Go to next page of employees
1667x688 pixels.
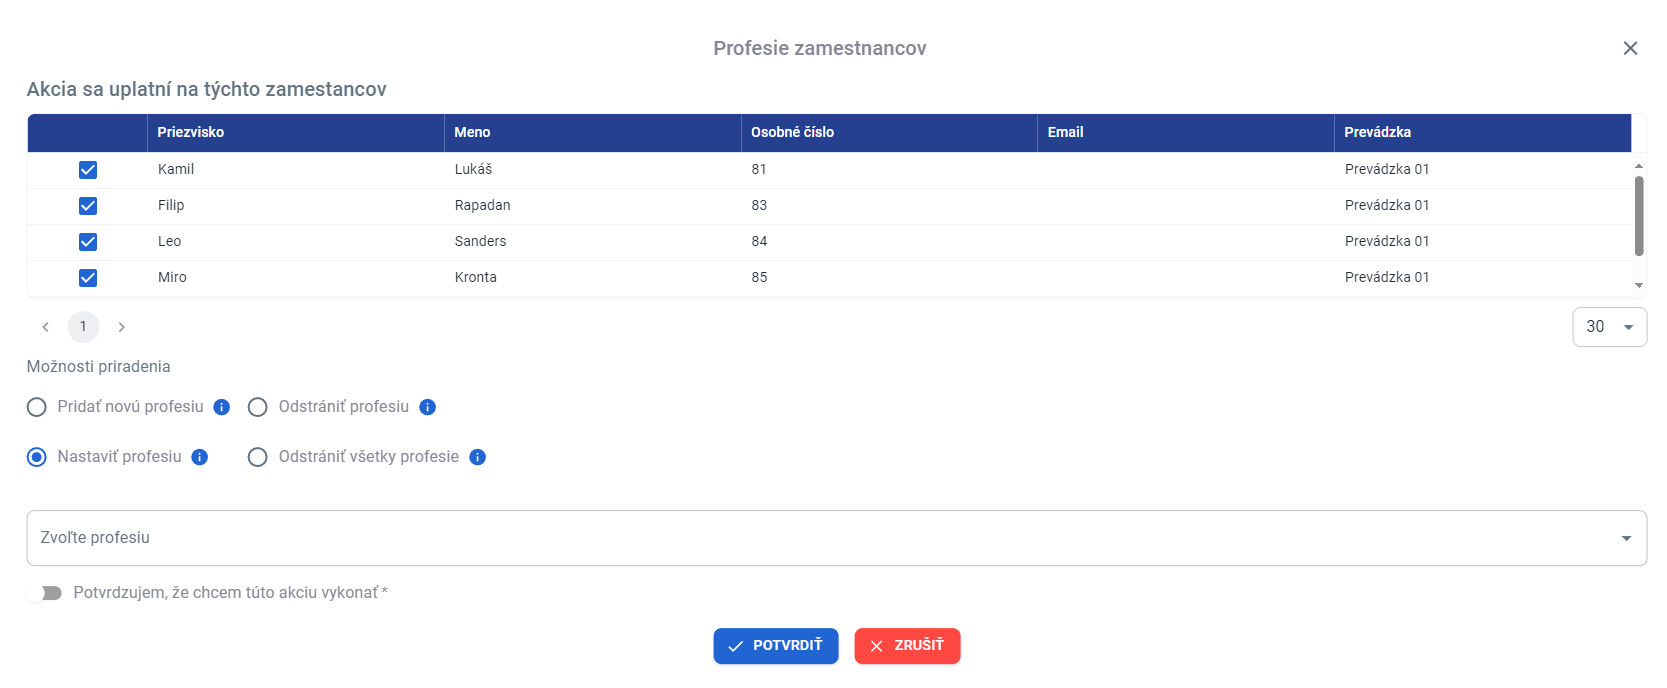tap(122, 327)
